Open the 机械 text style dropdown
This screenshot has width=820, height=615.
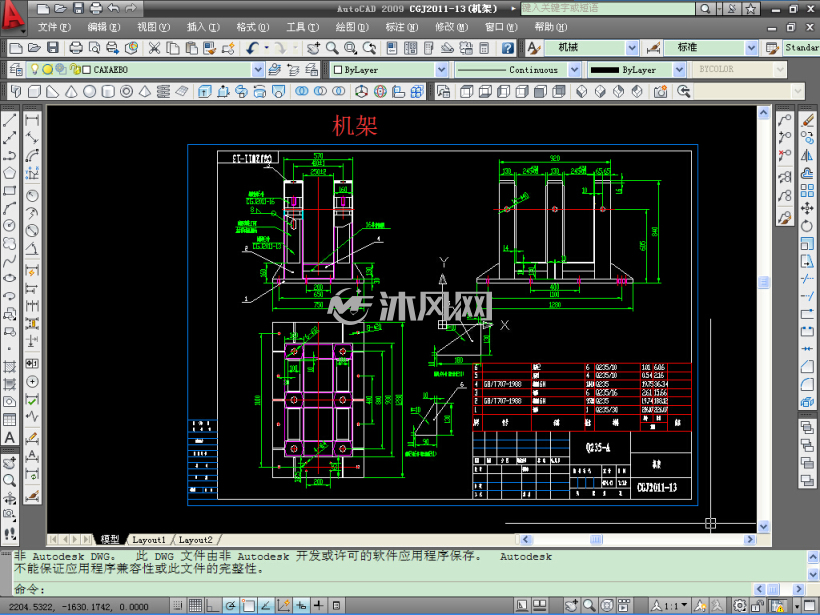pyautogui.click(x=632, y=48)
